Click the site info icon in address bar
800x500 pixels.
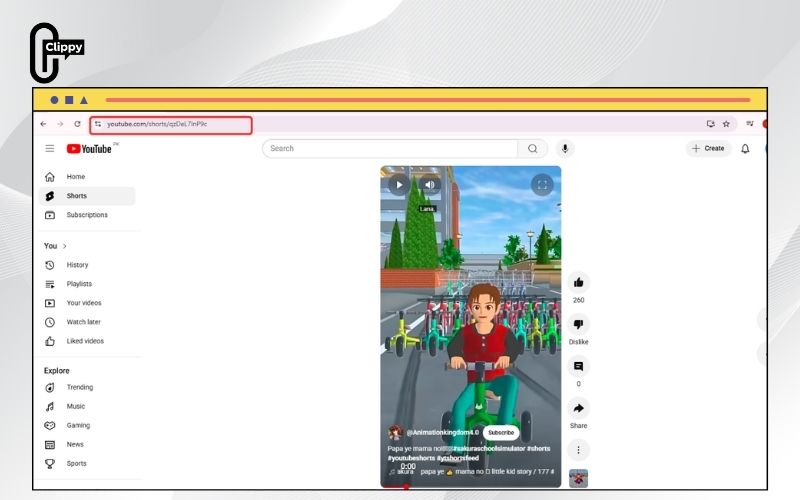point(97,124)
